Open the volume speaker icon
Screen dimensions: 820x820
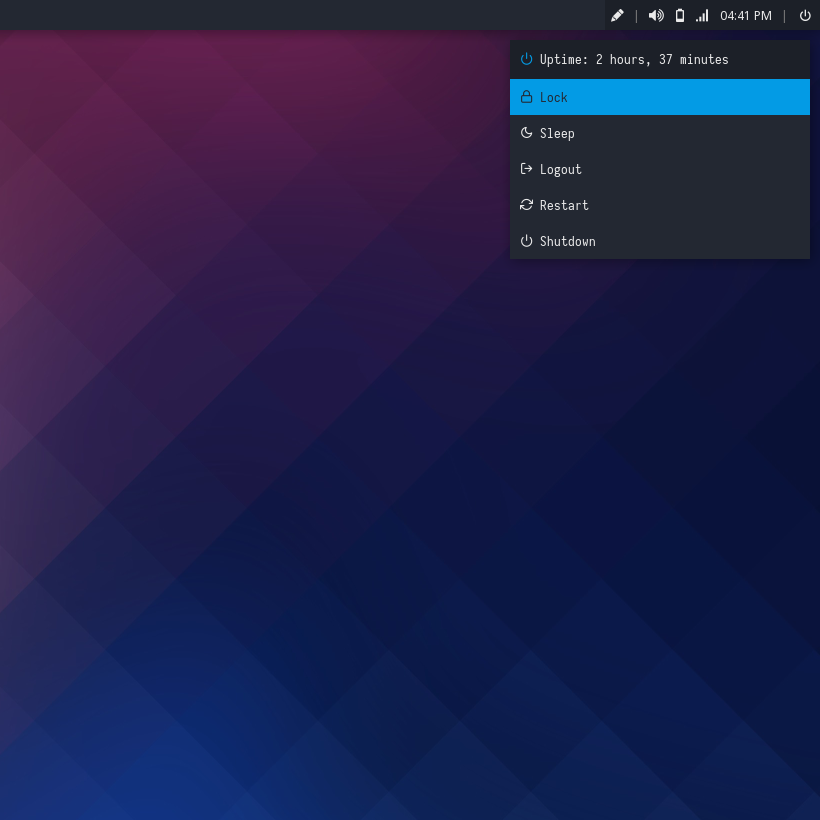pyautogui.click(x=656, y=15)
